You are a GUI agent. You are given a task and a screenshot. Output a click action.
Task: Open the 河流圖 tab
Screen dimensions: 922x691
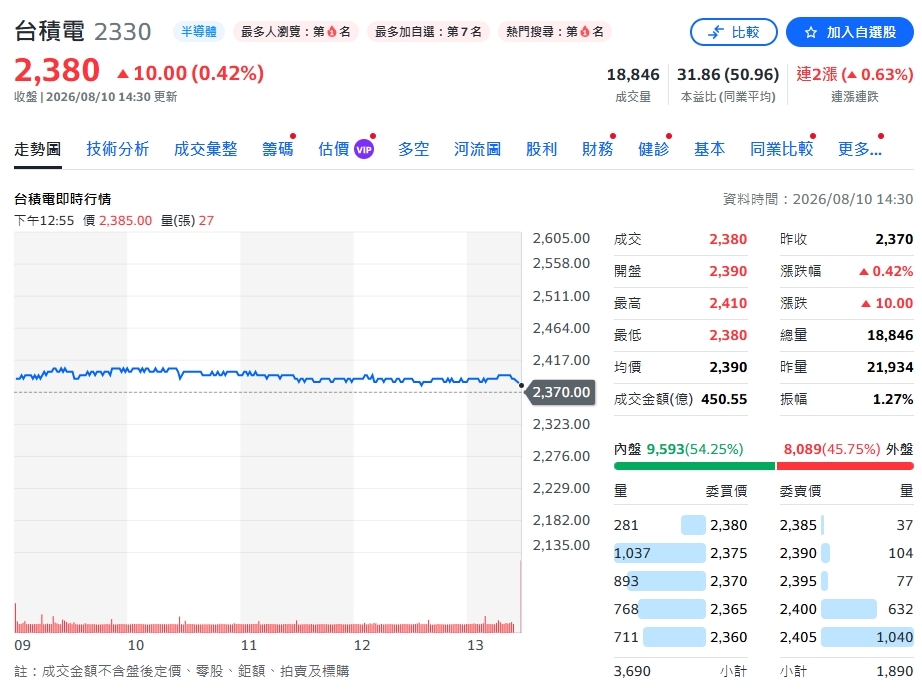pos(477,149)
